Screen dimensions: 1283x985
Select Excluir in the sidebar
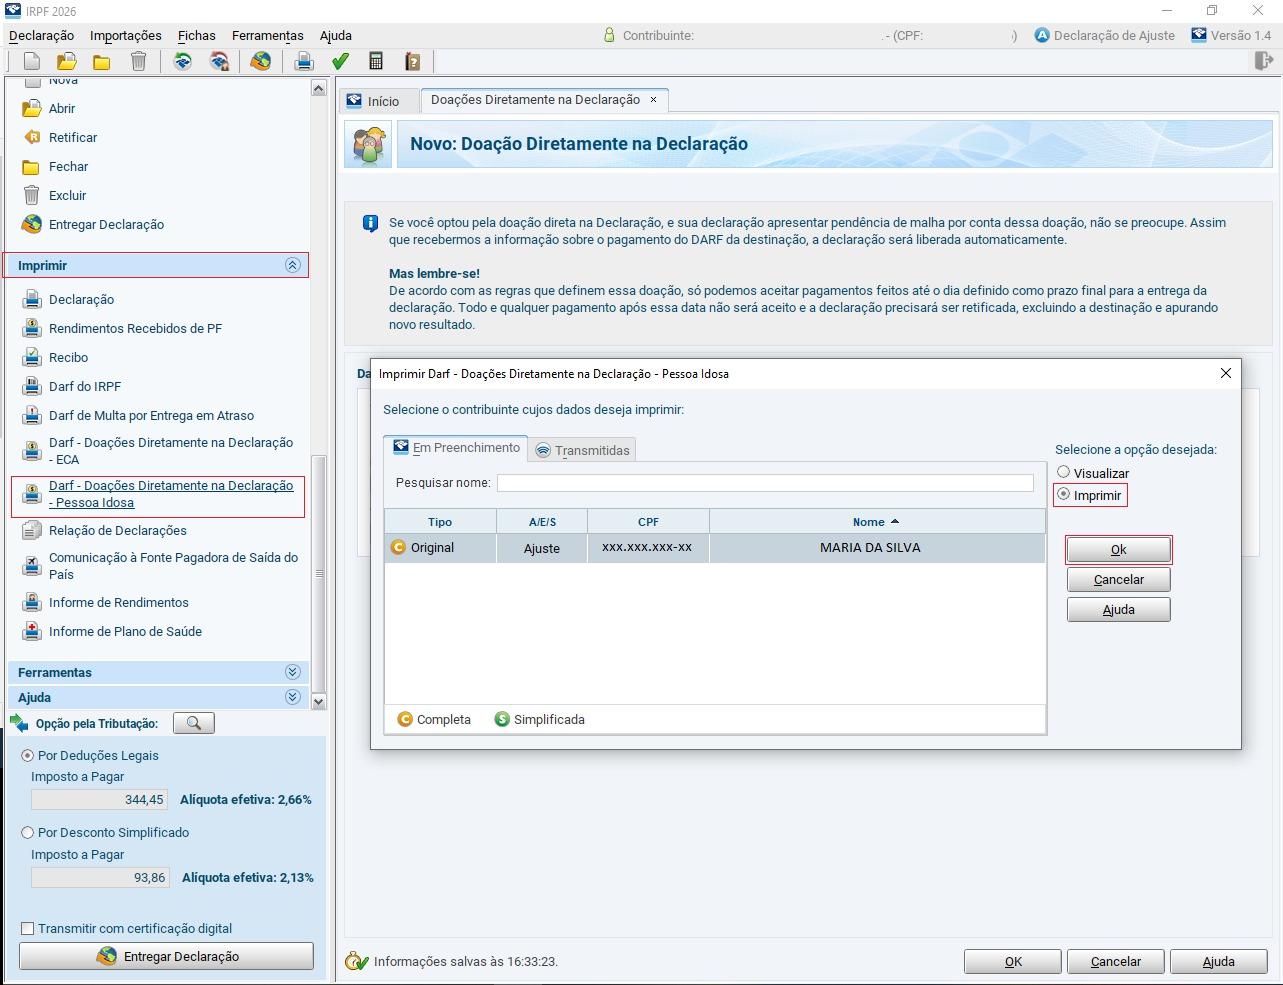[x=67, y=195]
